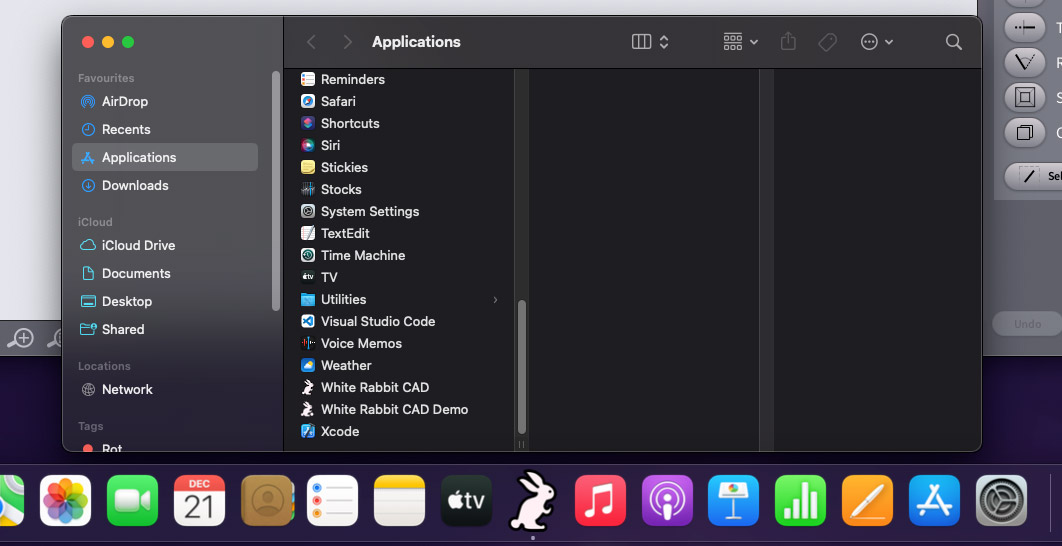
Task: Open Music from the Dock
Action: 600,501
